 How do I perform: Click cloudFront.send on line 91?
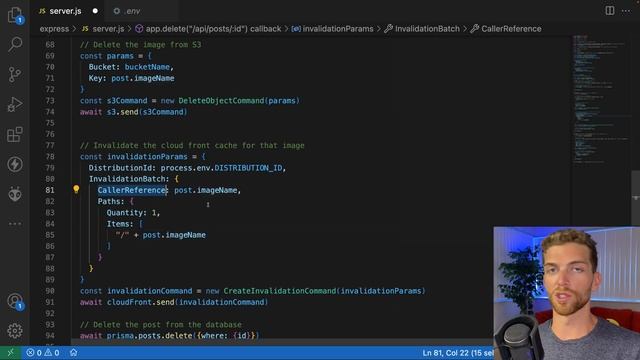coord(141,302)
